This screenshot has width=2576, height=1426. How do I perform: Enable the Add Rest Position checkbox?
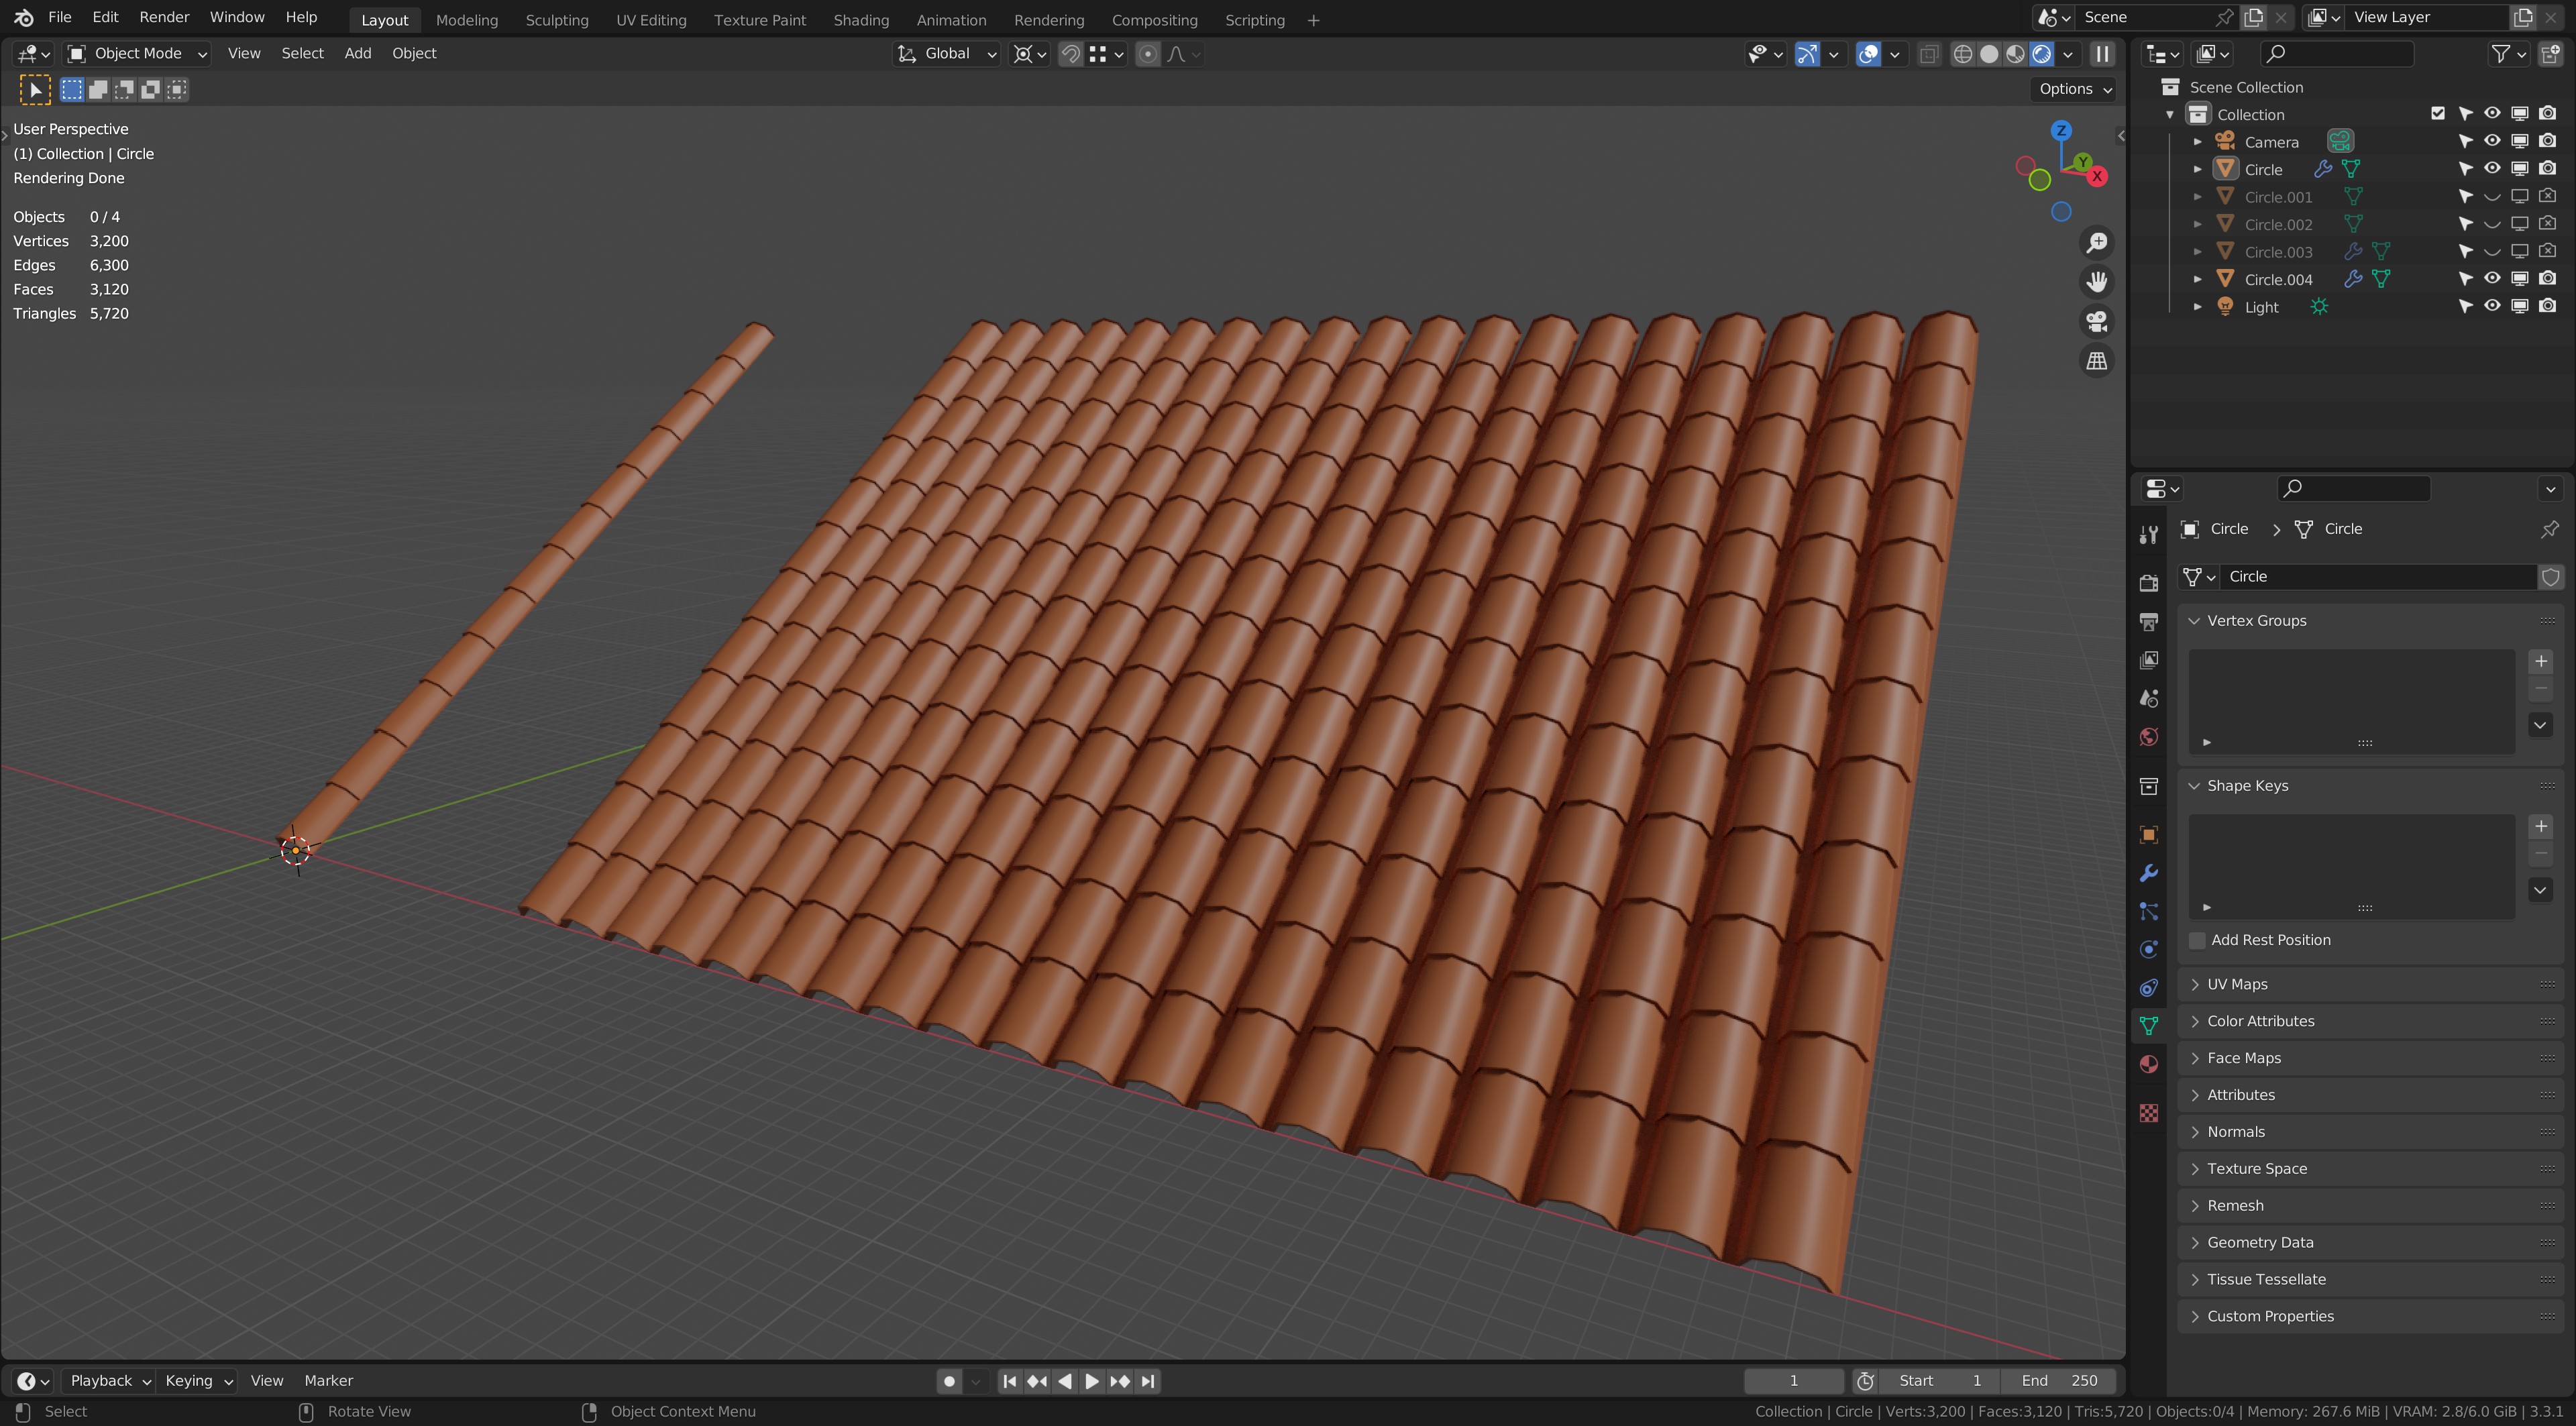[x=2197, y=940]
